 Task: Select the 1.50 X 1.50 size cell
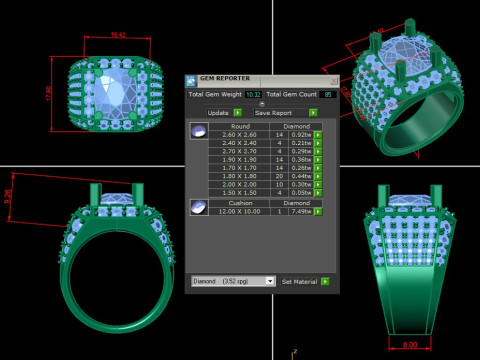pos(239,193)
